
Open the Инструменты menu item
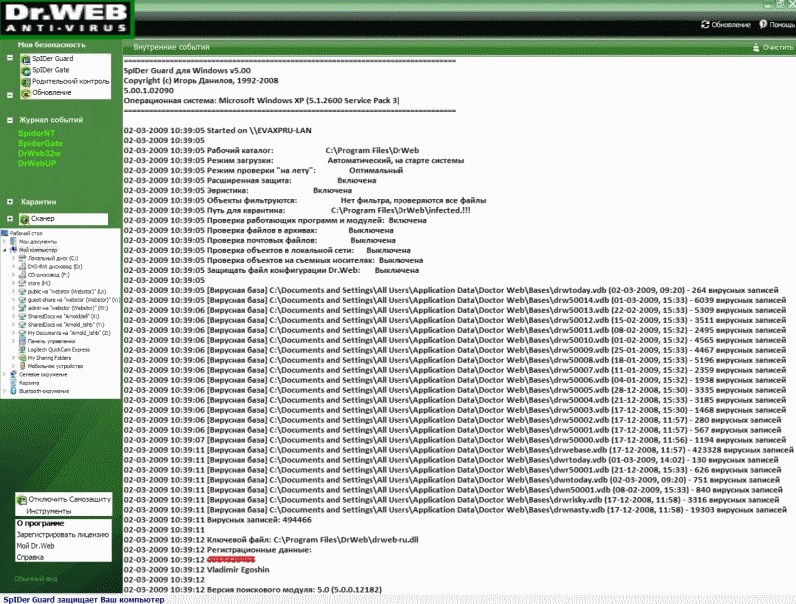(x=49, y=511)
